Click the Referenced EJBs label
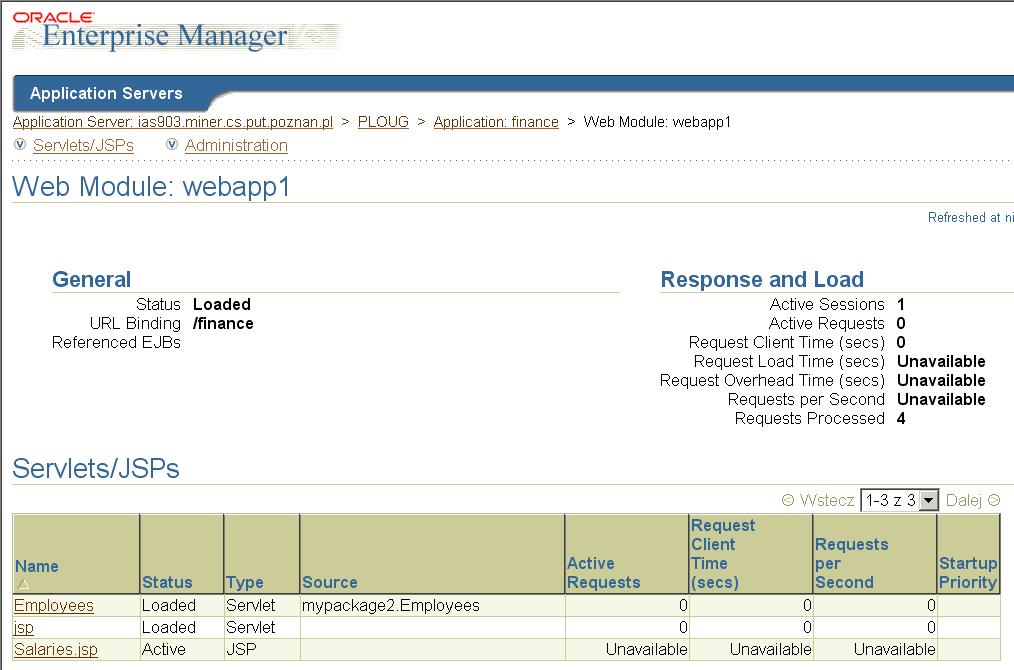The width and height of the screenshot is (1014, 670). pos(116,342)
